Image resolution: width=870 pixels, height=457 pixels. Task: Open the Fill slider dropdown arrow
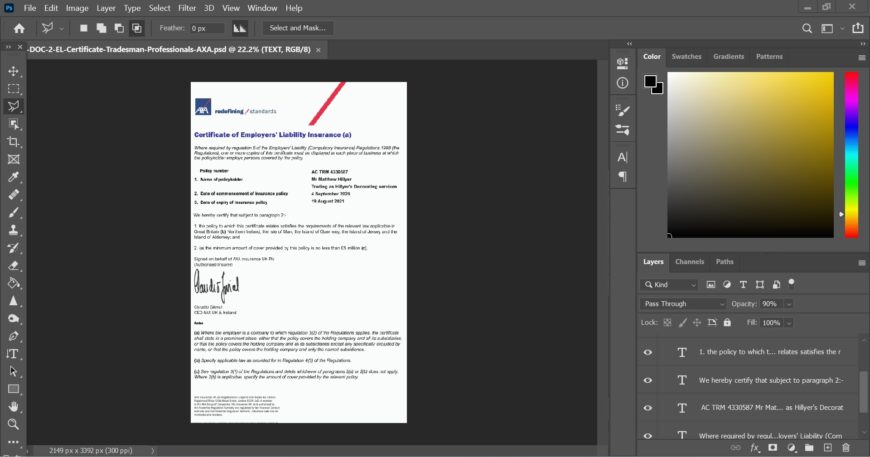[788, 323]
